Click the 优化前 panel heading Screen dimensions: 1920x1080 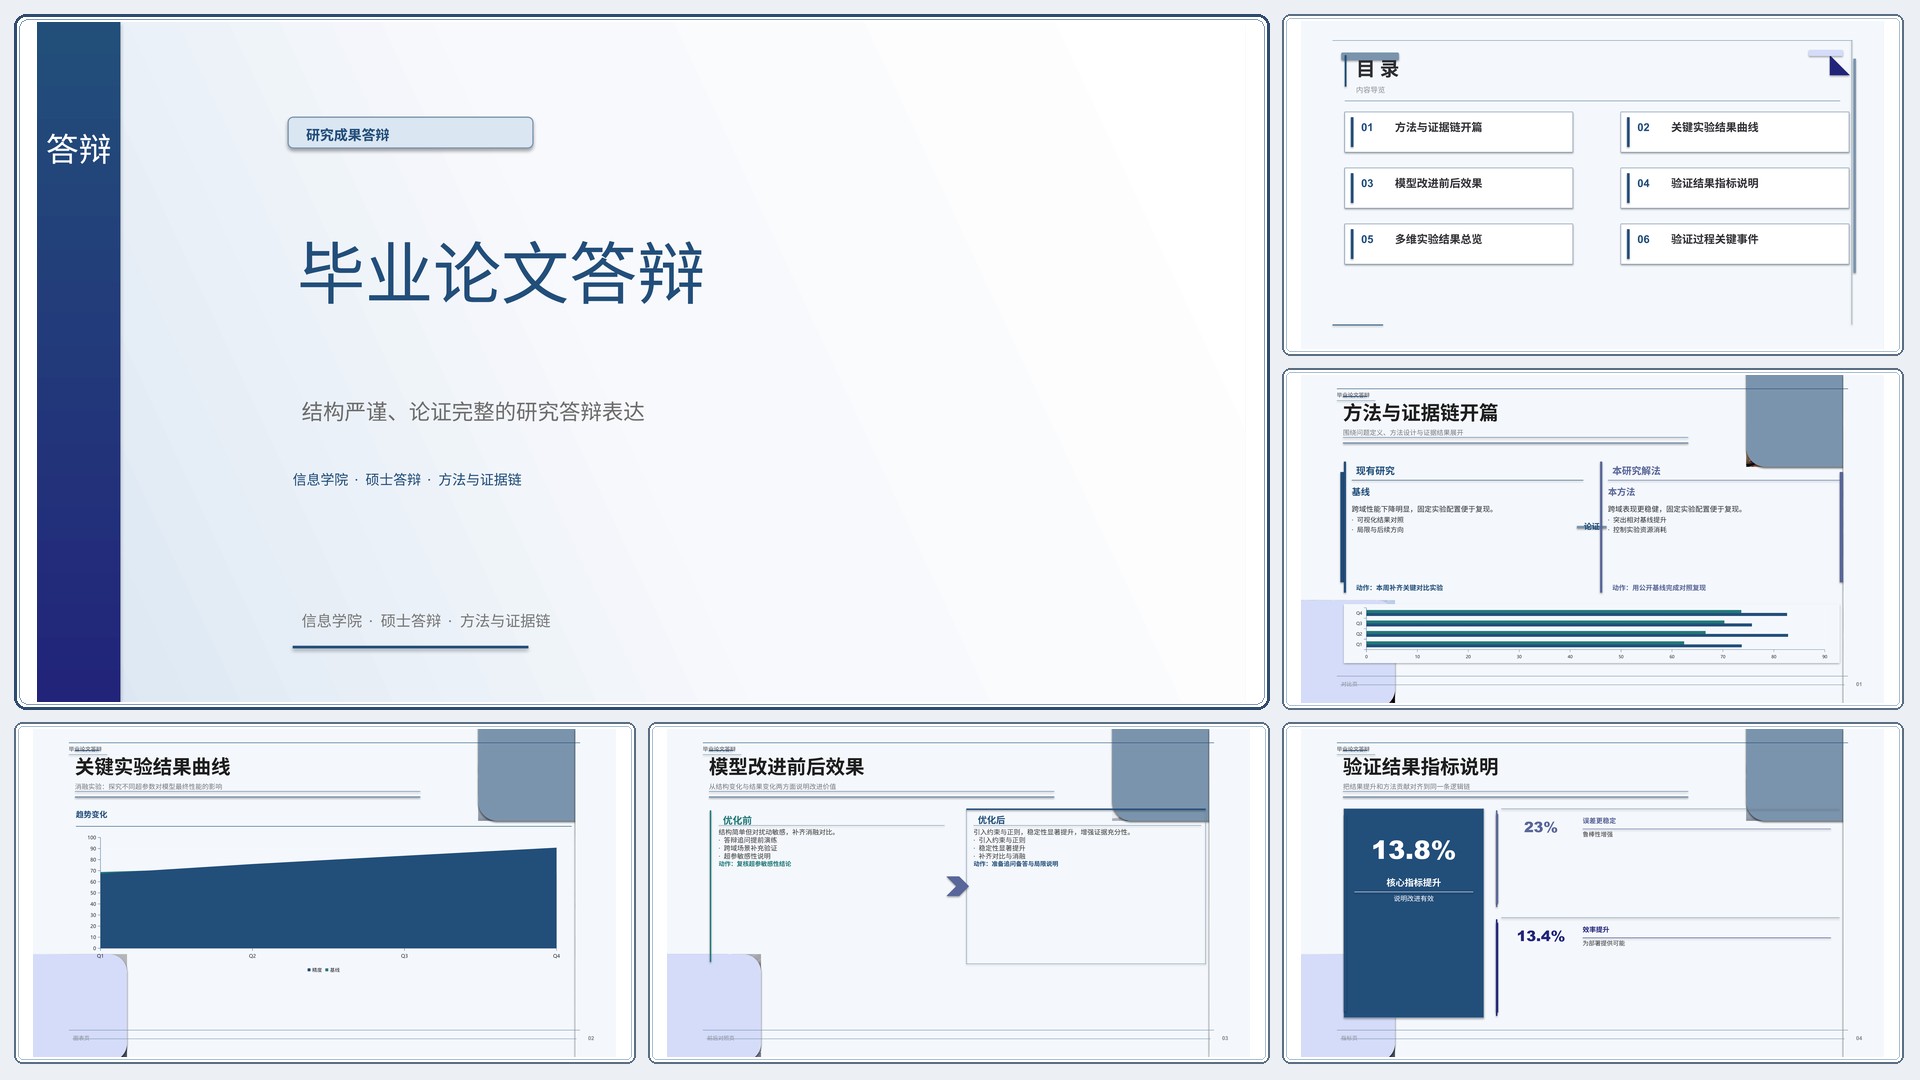[x=737, y=820]
